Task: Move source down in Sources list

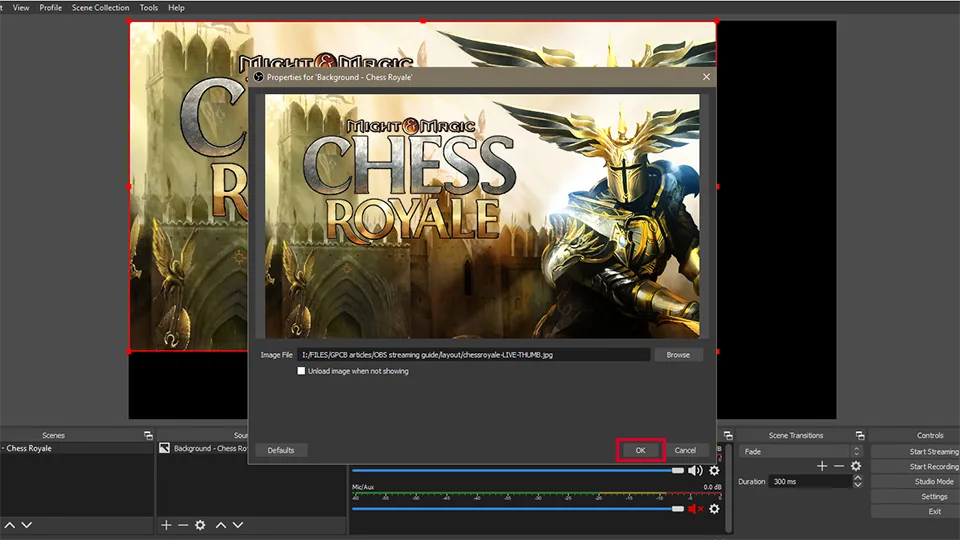Action: [238, 525]
